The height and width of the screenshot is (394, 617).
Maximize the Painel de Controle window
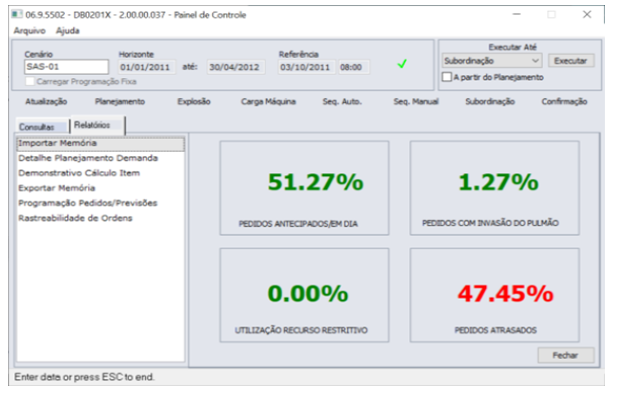[x=552, y=15]
